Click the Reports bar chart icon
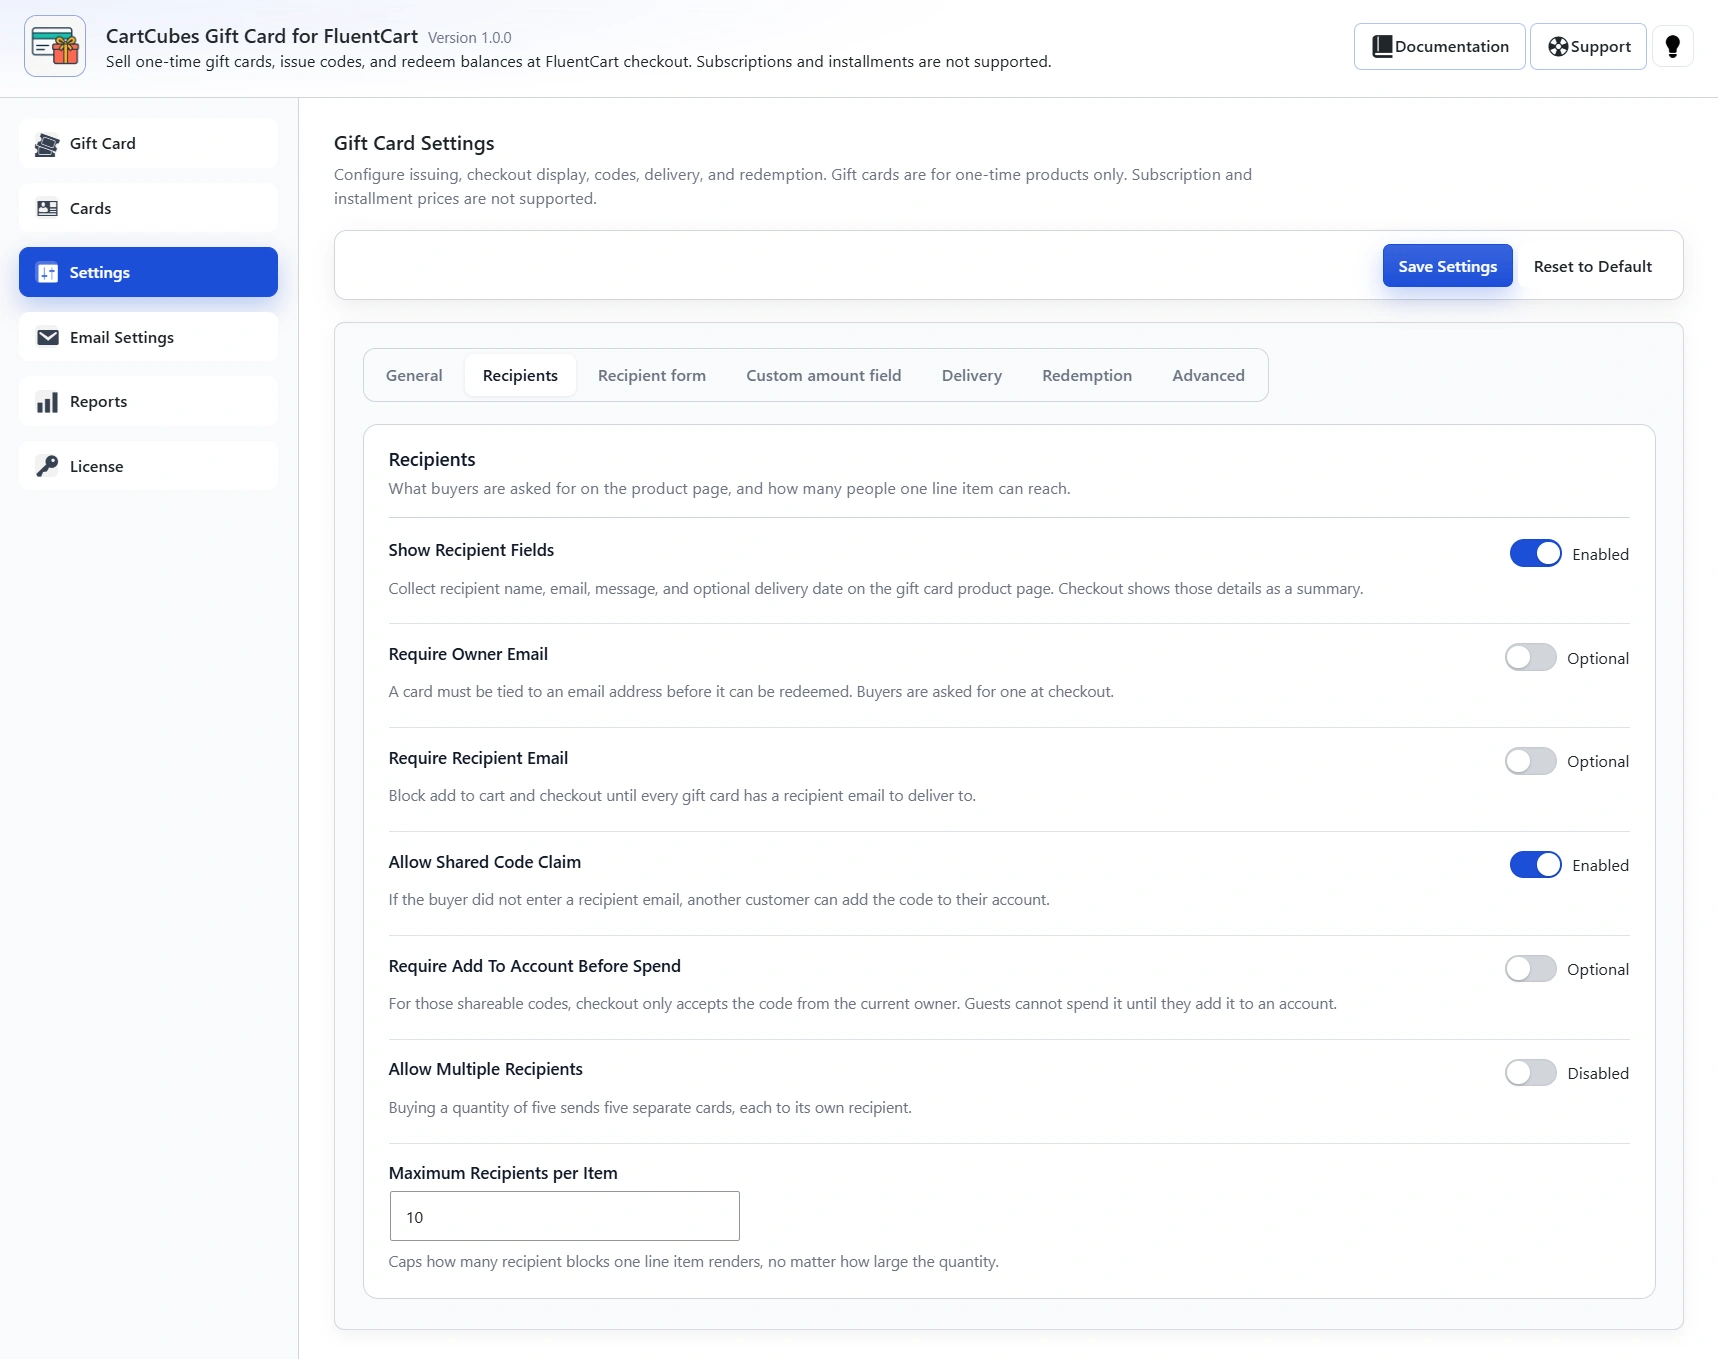Viewport: 1718px width, 1359px height. pyautogui.click(x=47, y=402)
